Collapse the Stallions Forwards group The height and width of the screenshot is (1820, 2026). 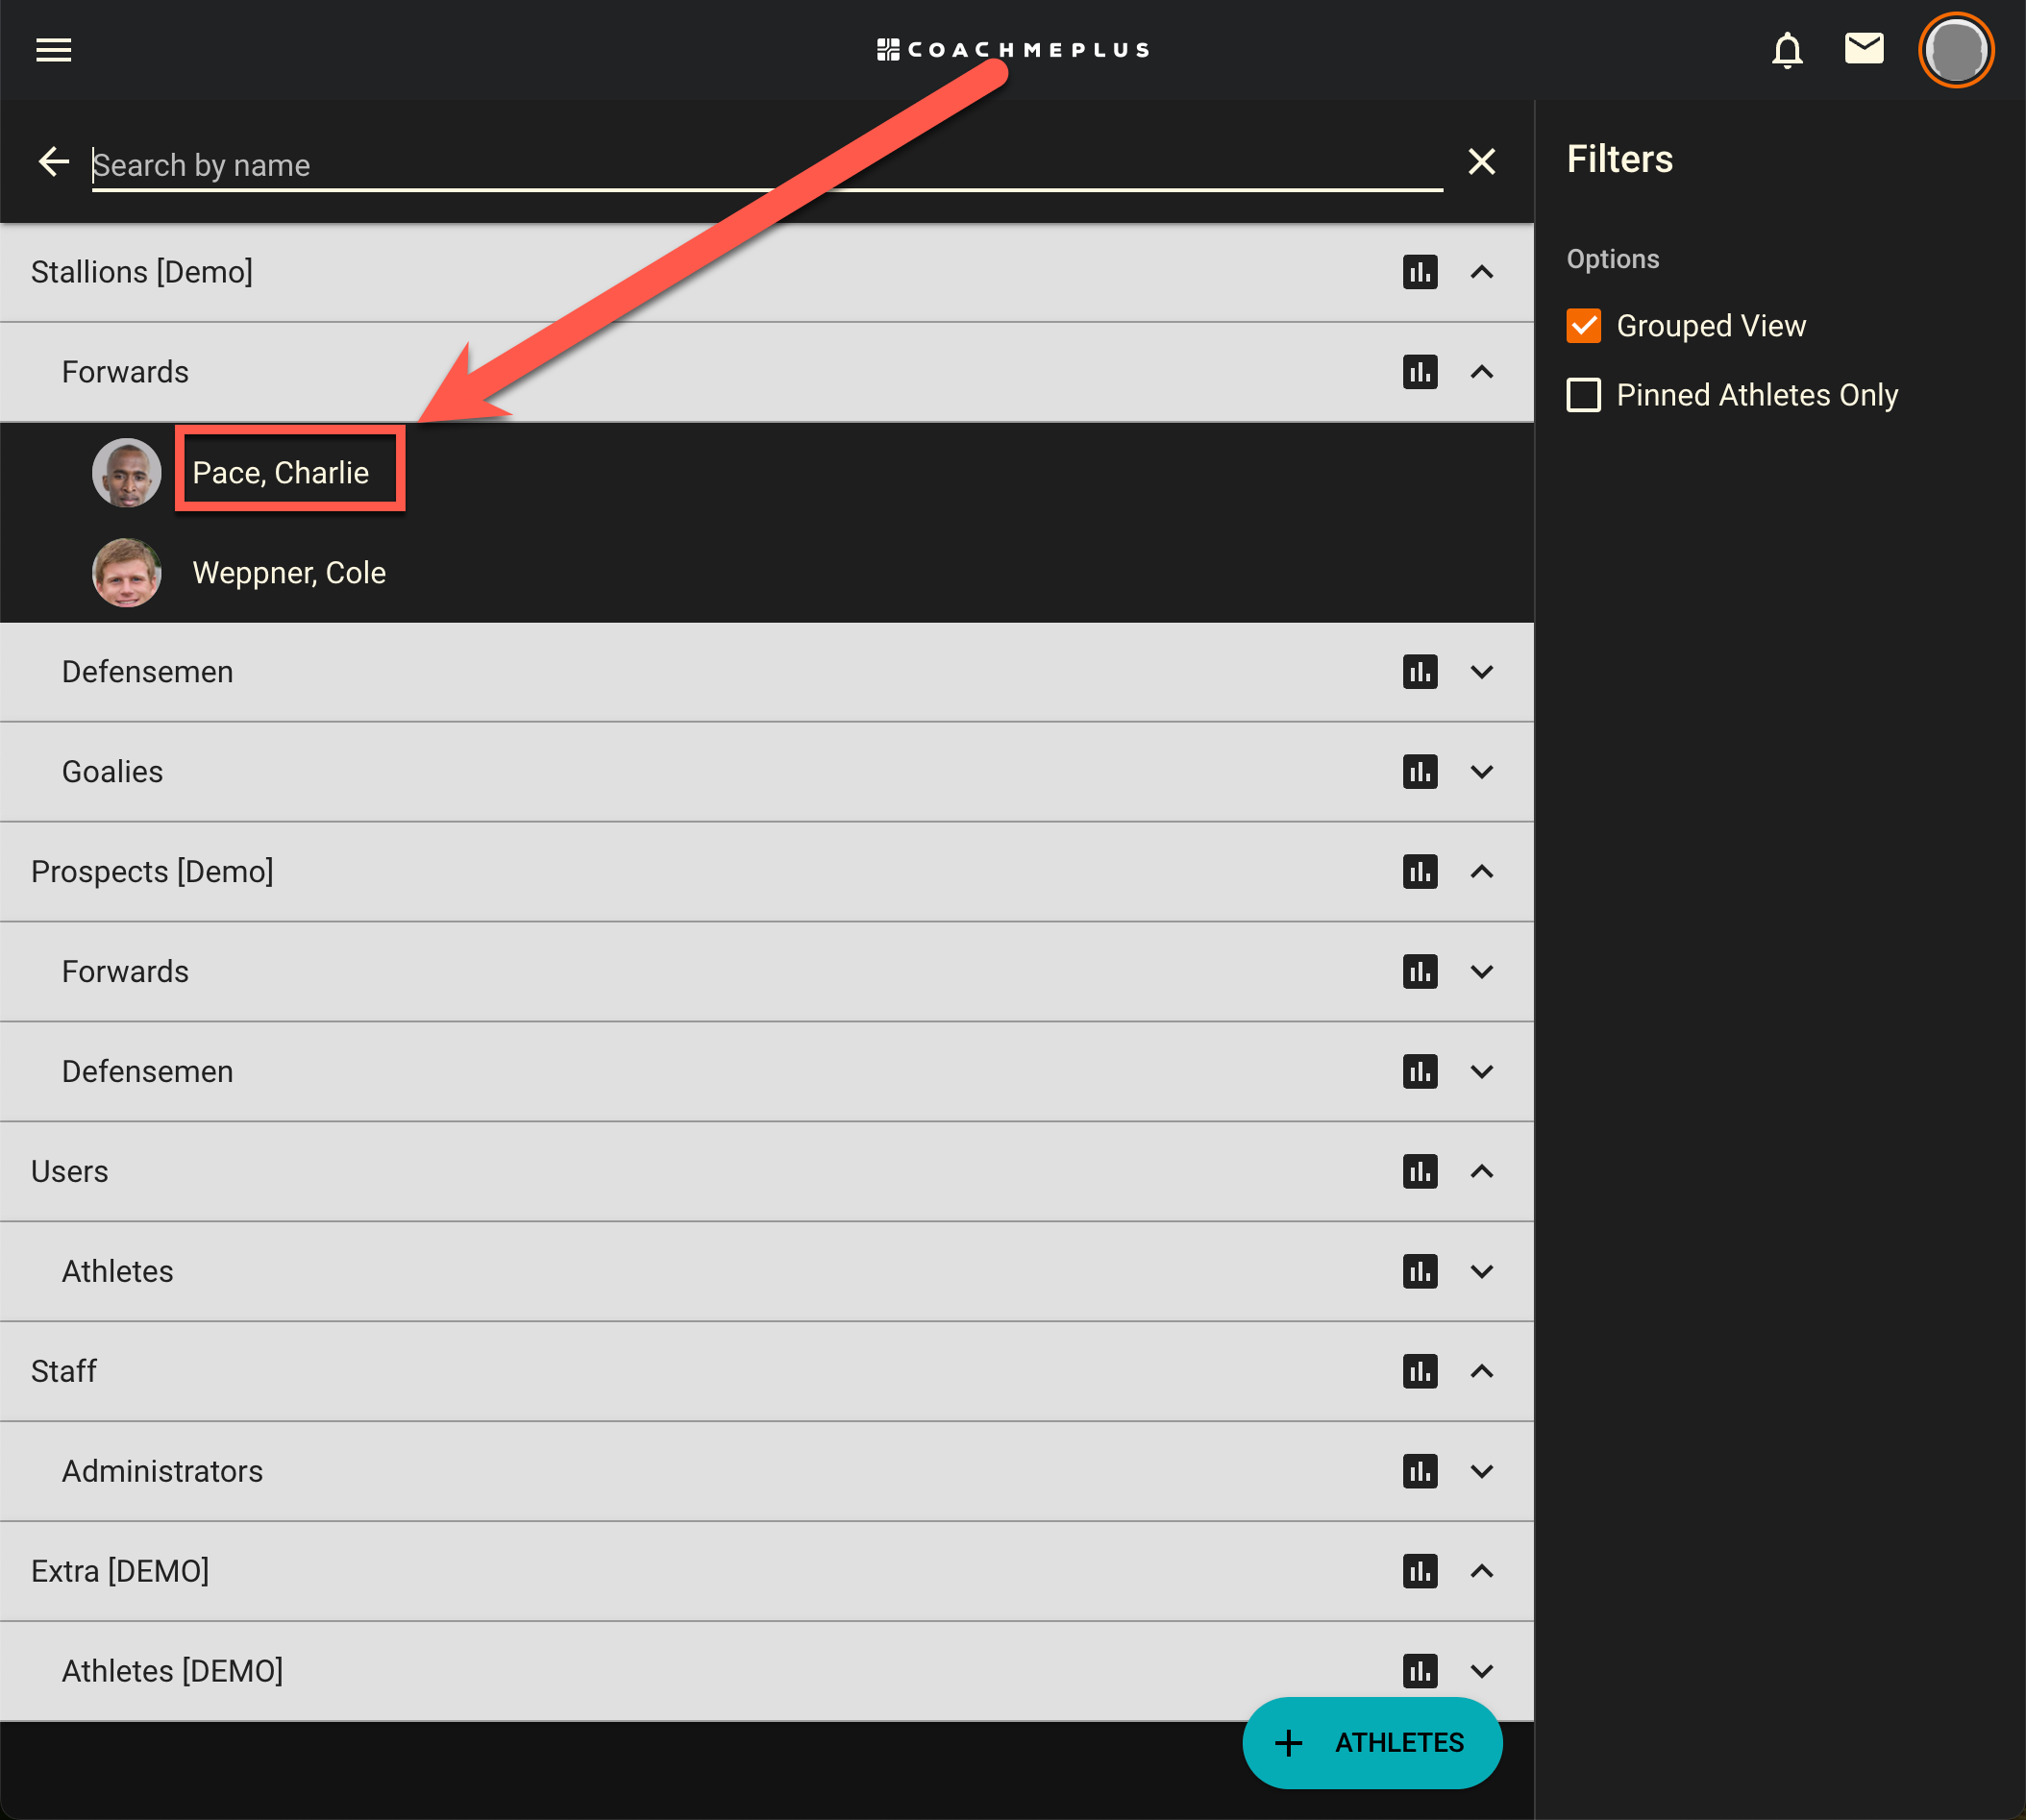tap(1481, 372)
